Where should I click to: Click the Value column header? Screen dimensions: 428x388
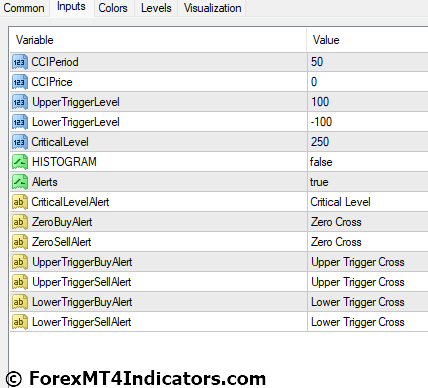coord(367,40)
